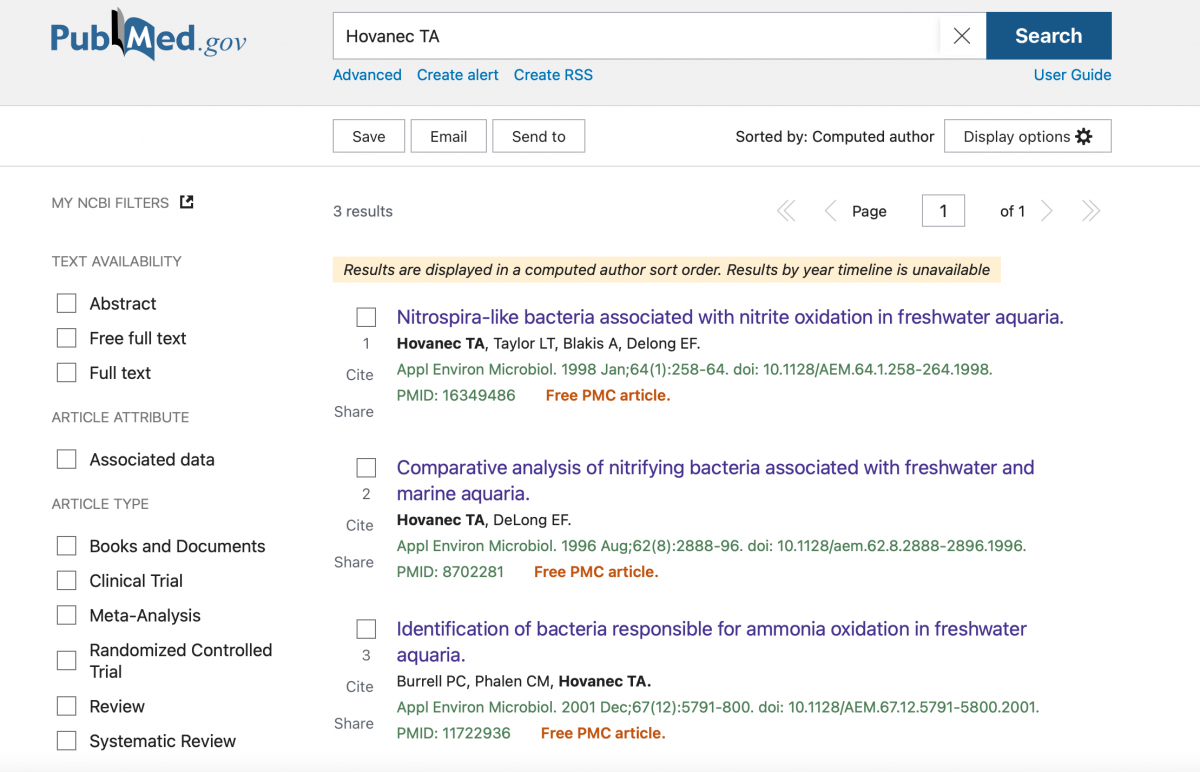This screenshot has height=772, width=1200.
Task: Clear the search box with the X icon
Action: click(961, 36)
